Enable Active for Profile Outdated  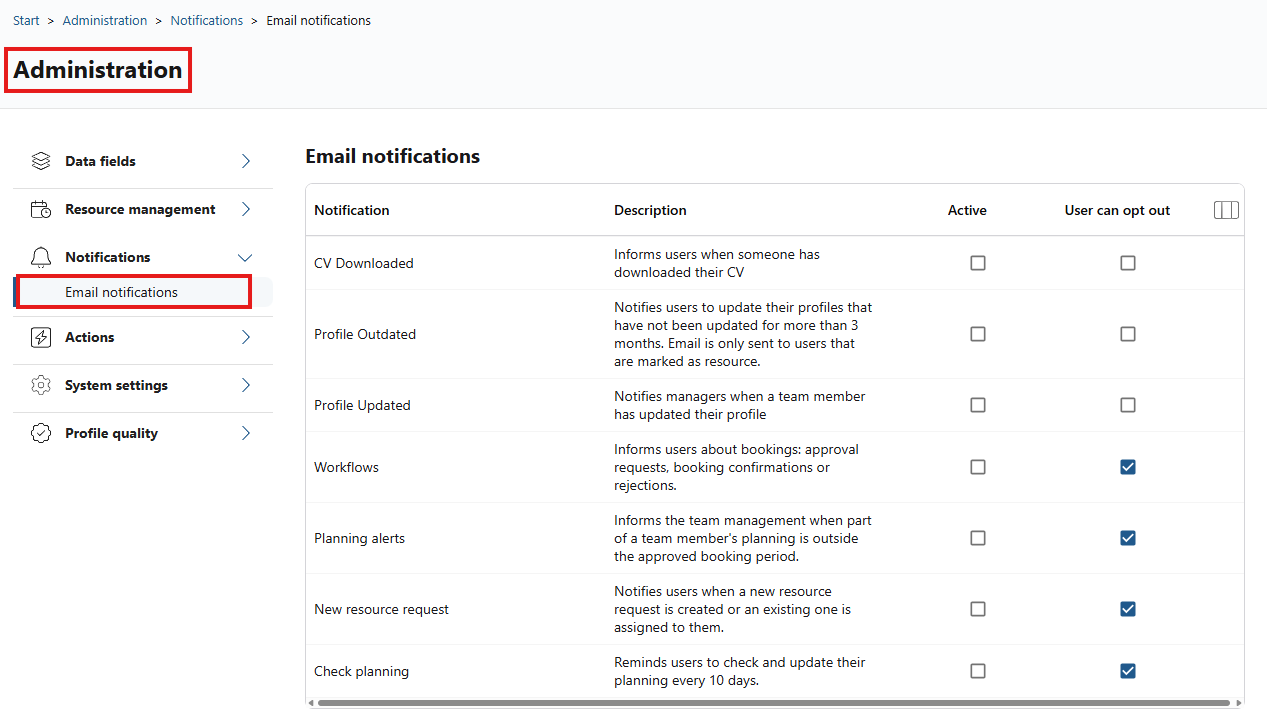(x=978, y=334)
